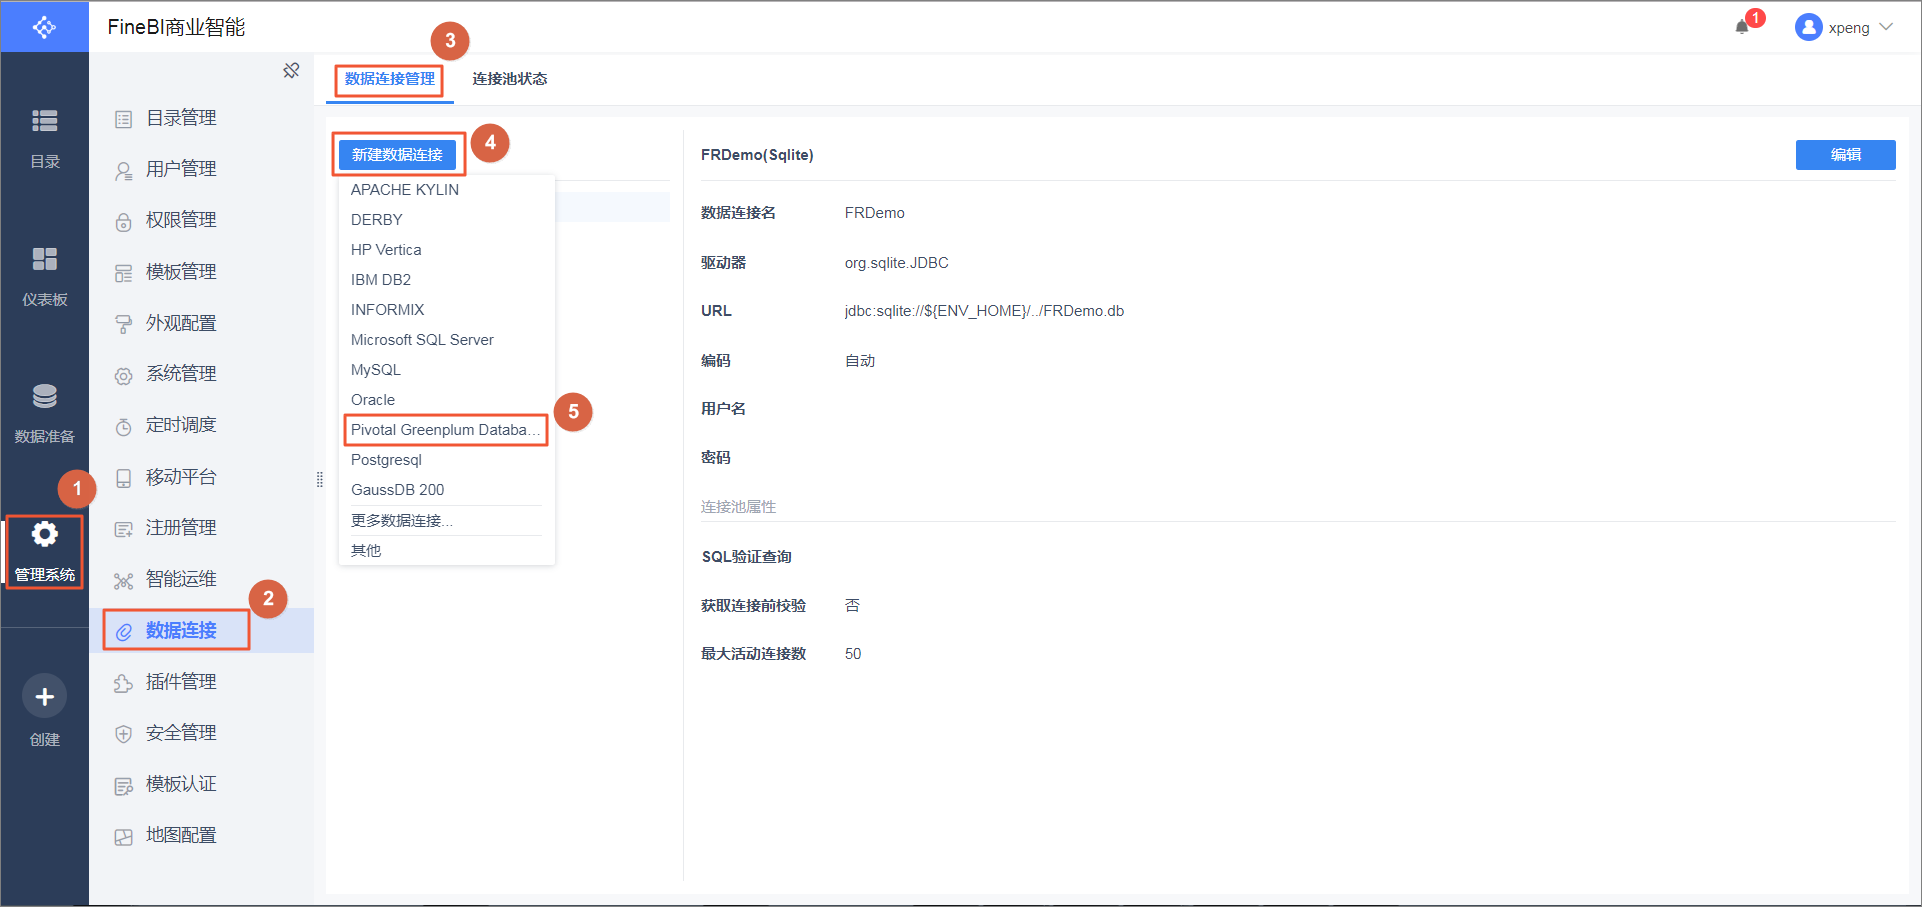Click the 移动平台 device icon
The image size is (1922, 907).
click(123, 478)
